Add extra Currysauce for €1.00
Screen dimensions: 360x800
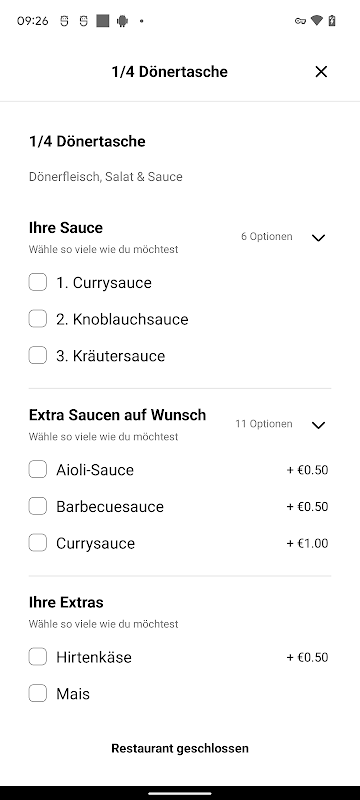pyautogui.click(x=38, y=543)
